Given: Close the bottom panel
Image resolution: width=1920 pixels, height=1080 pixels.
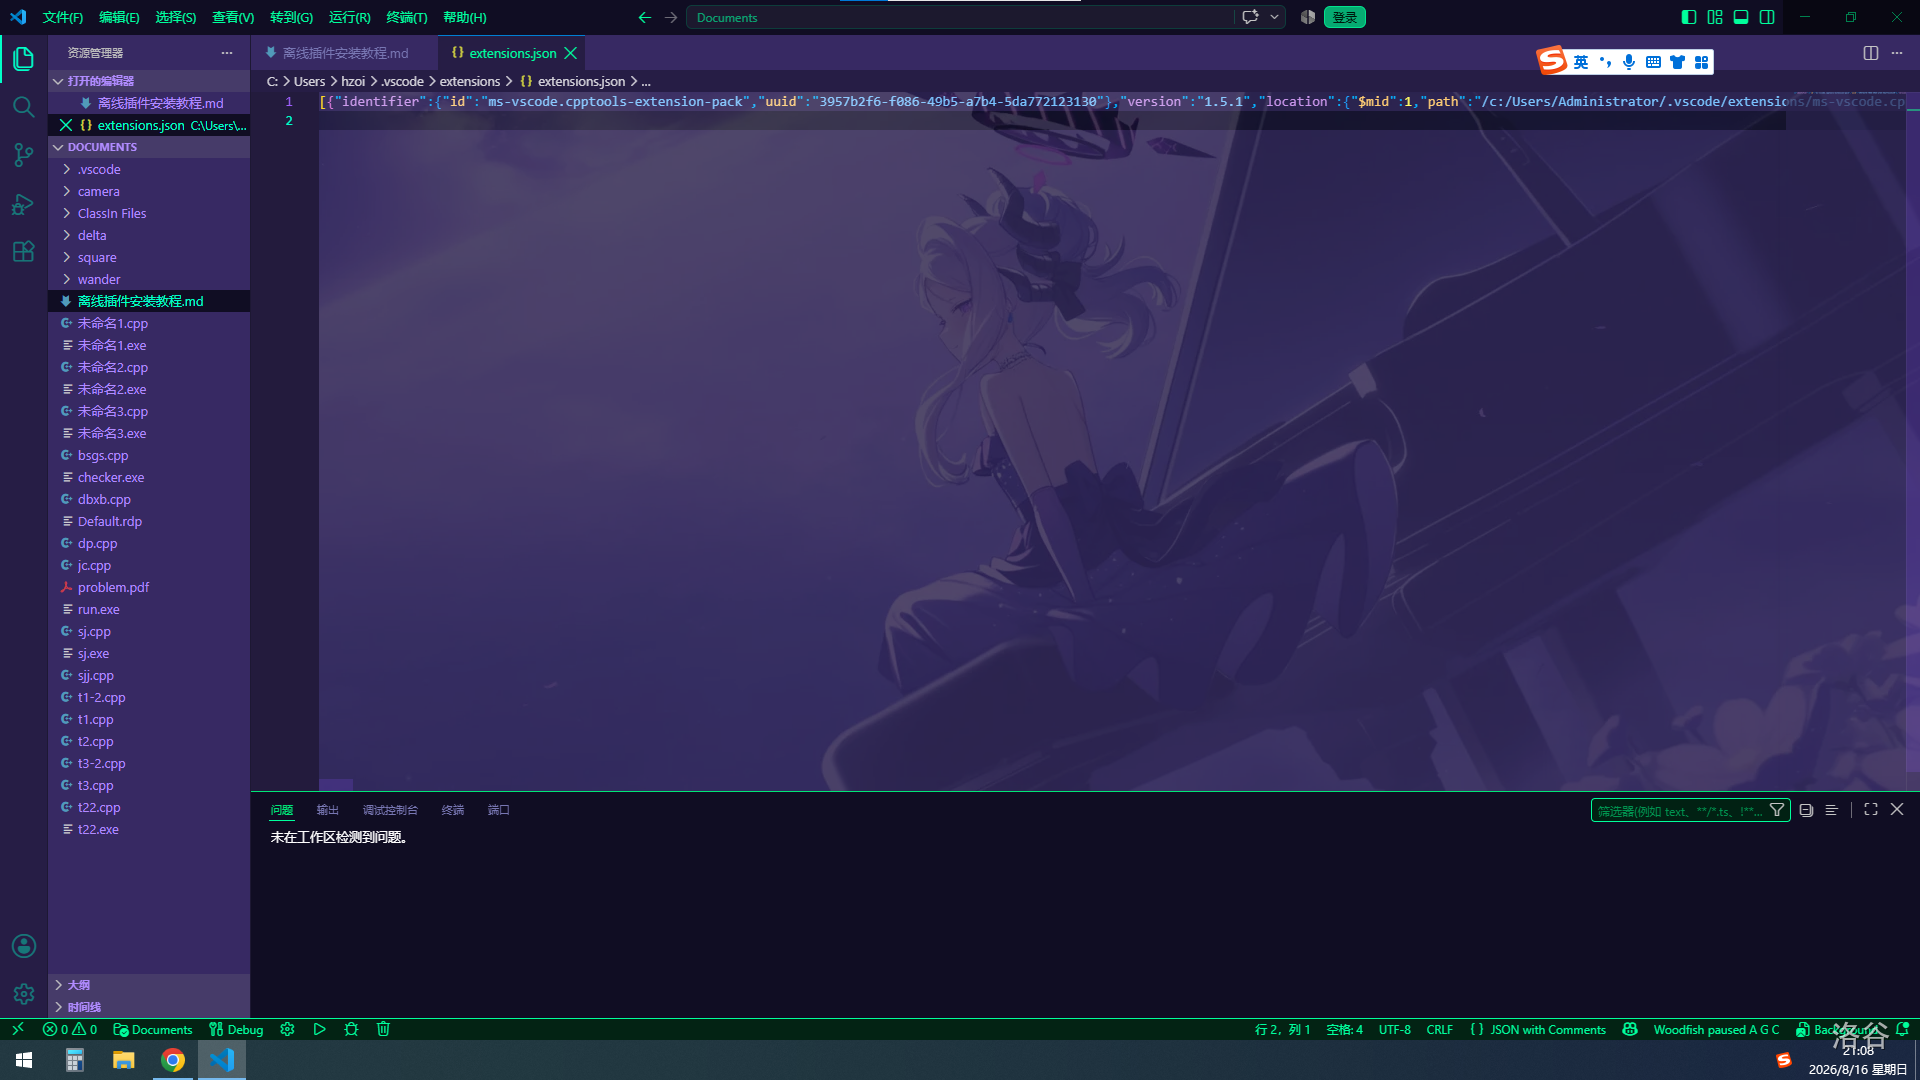Looking at the screenshot, I should coord(1897,810).
